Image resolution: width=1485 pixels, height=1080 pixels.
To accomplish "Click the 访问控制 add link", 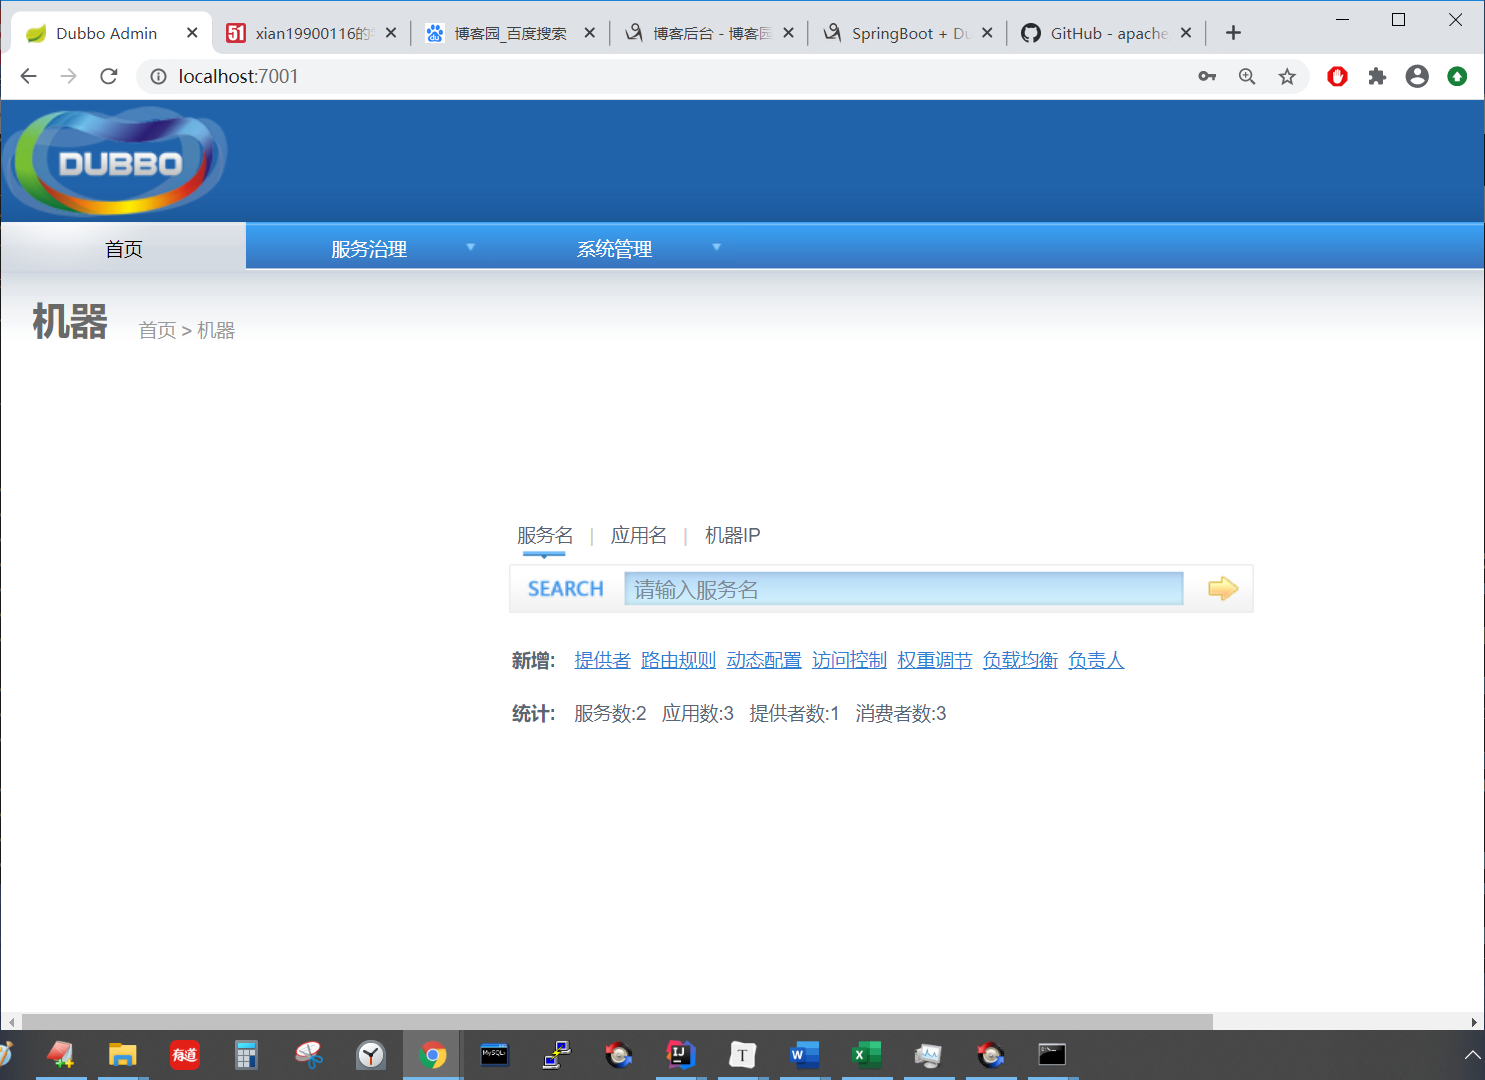I will point(849,661).
